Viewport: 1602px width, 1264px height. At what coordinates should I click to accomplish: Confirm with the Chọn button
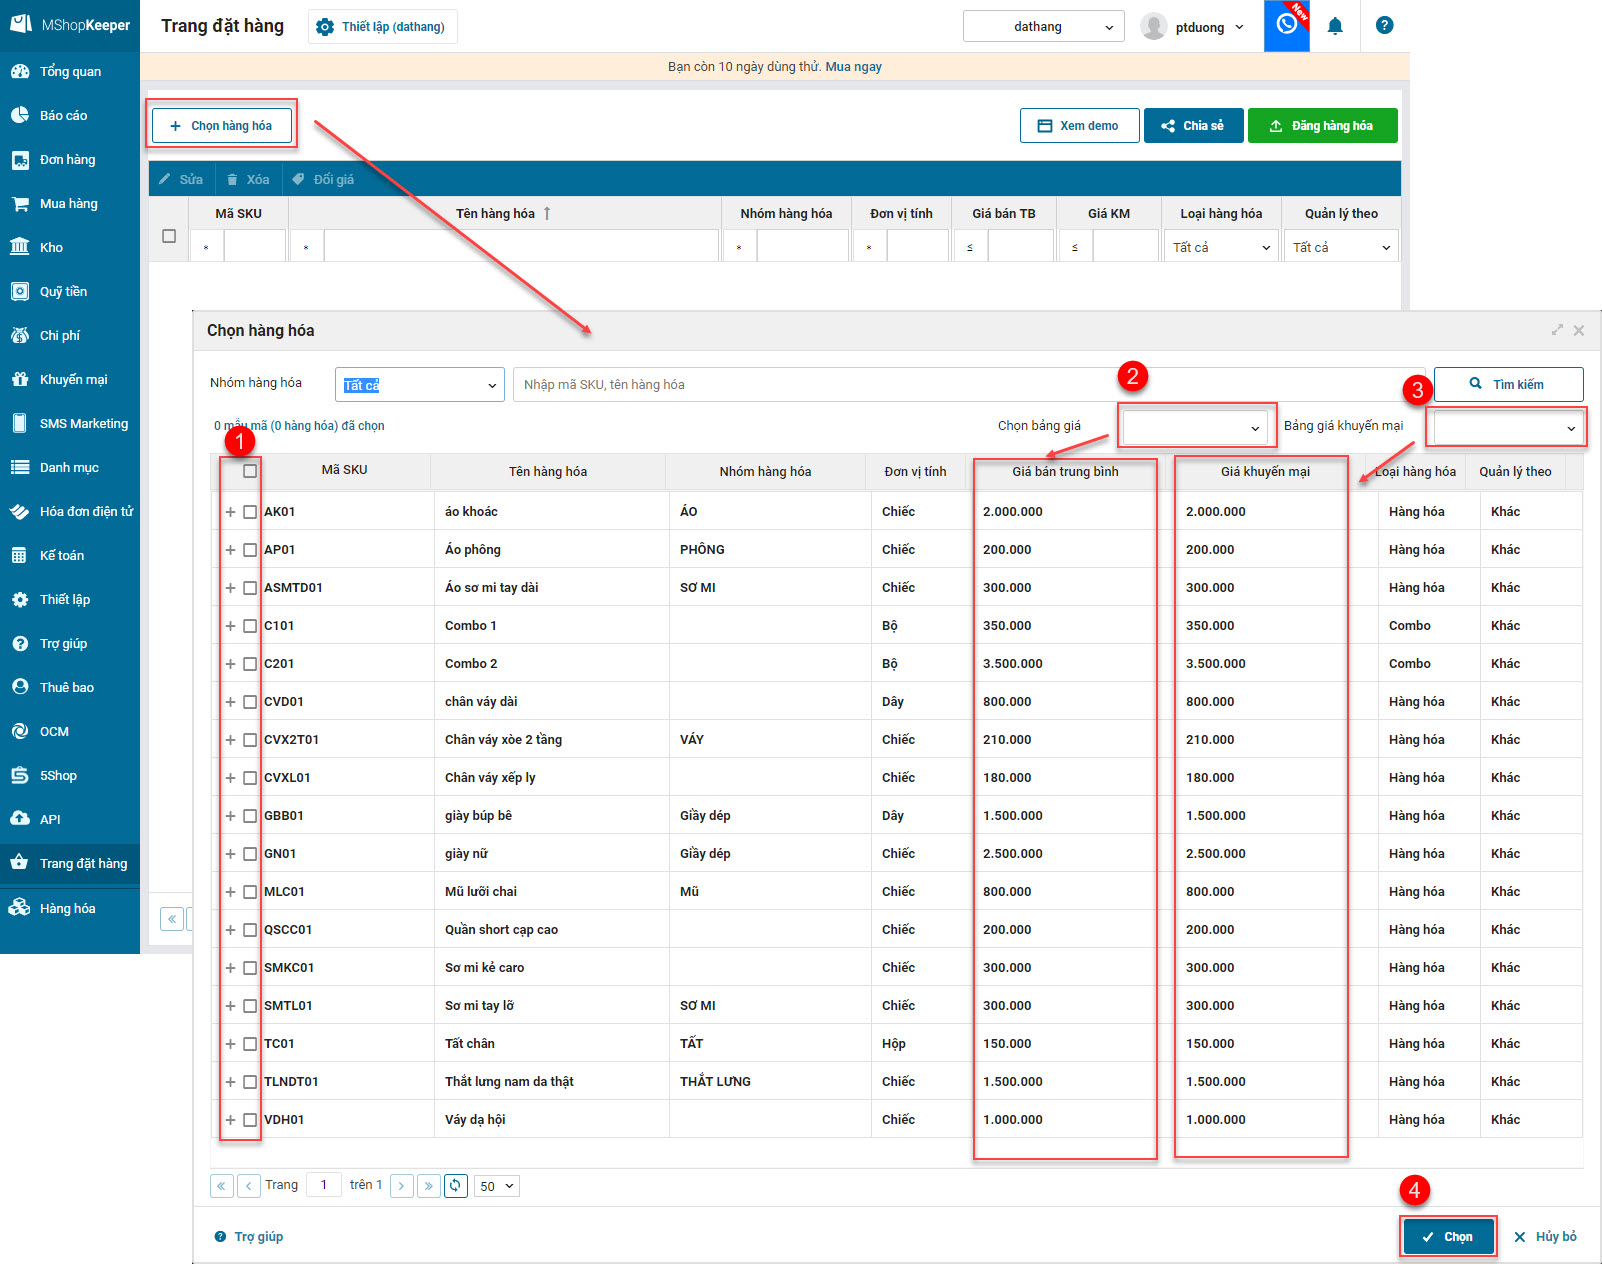(1448, 1237)
